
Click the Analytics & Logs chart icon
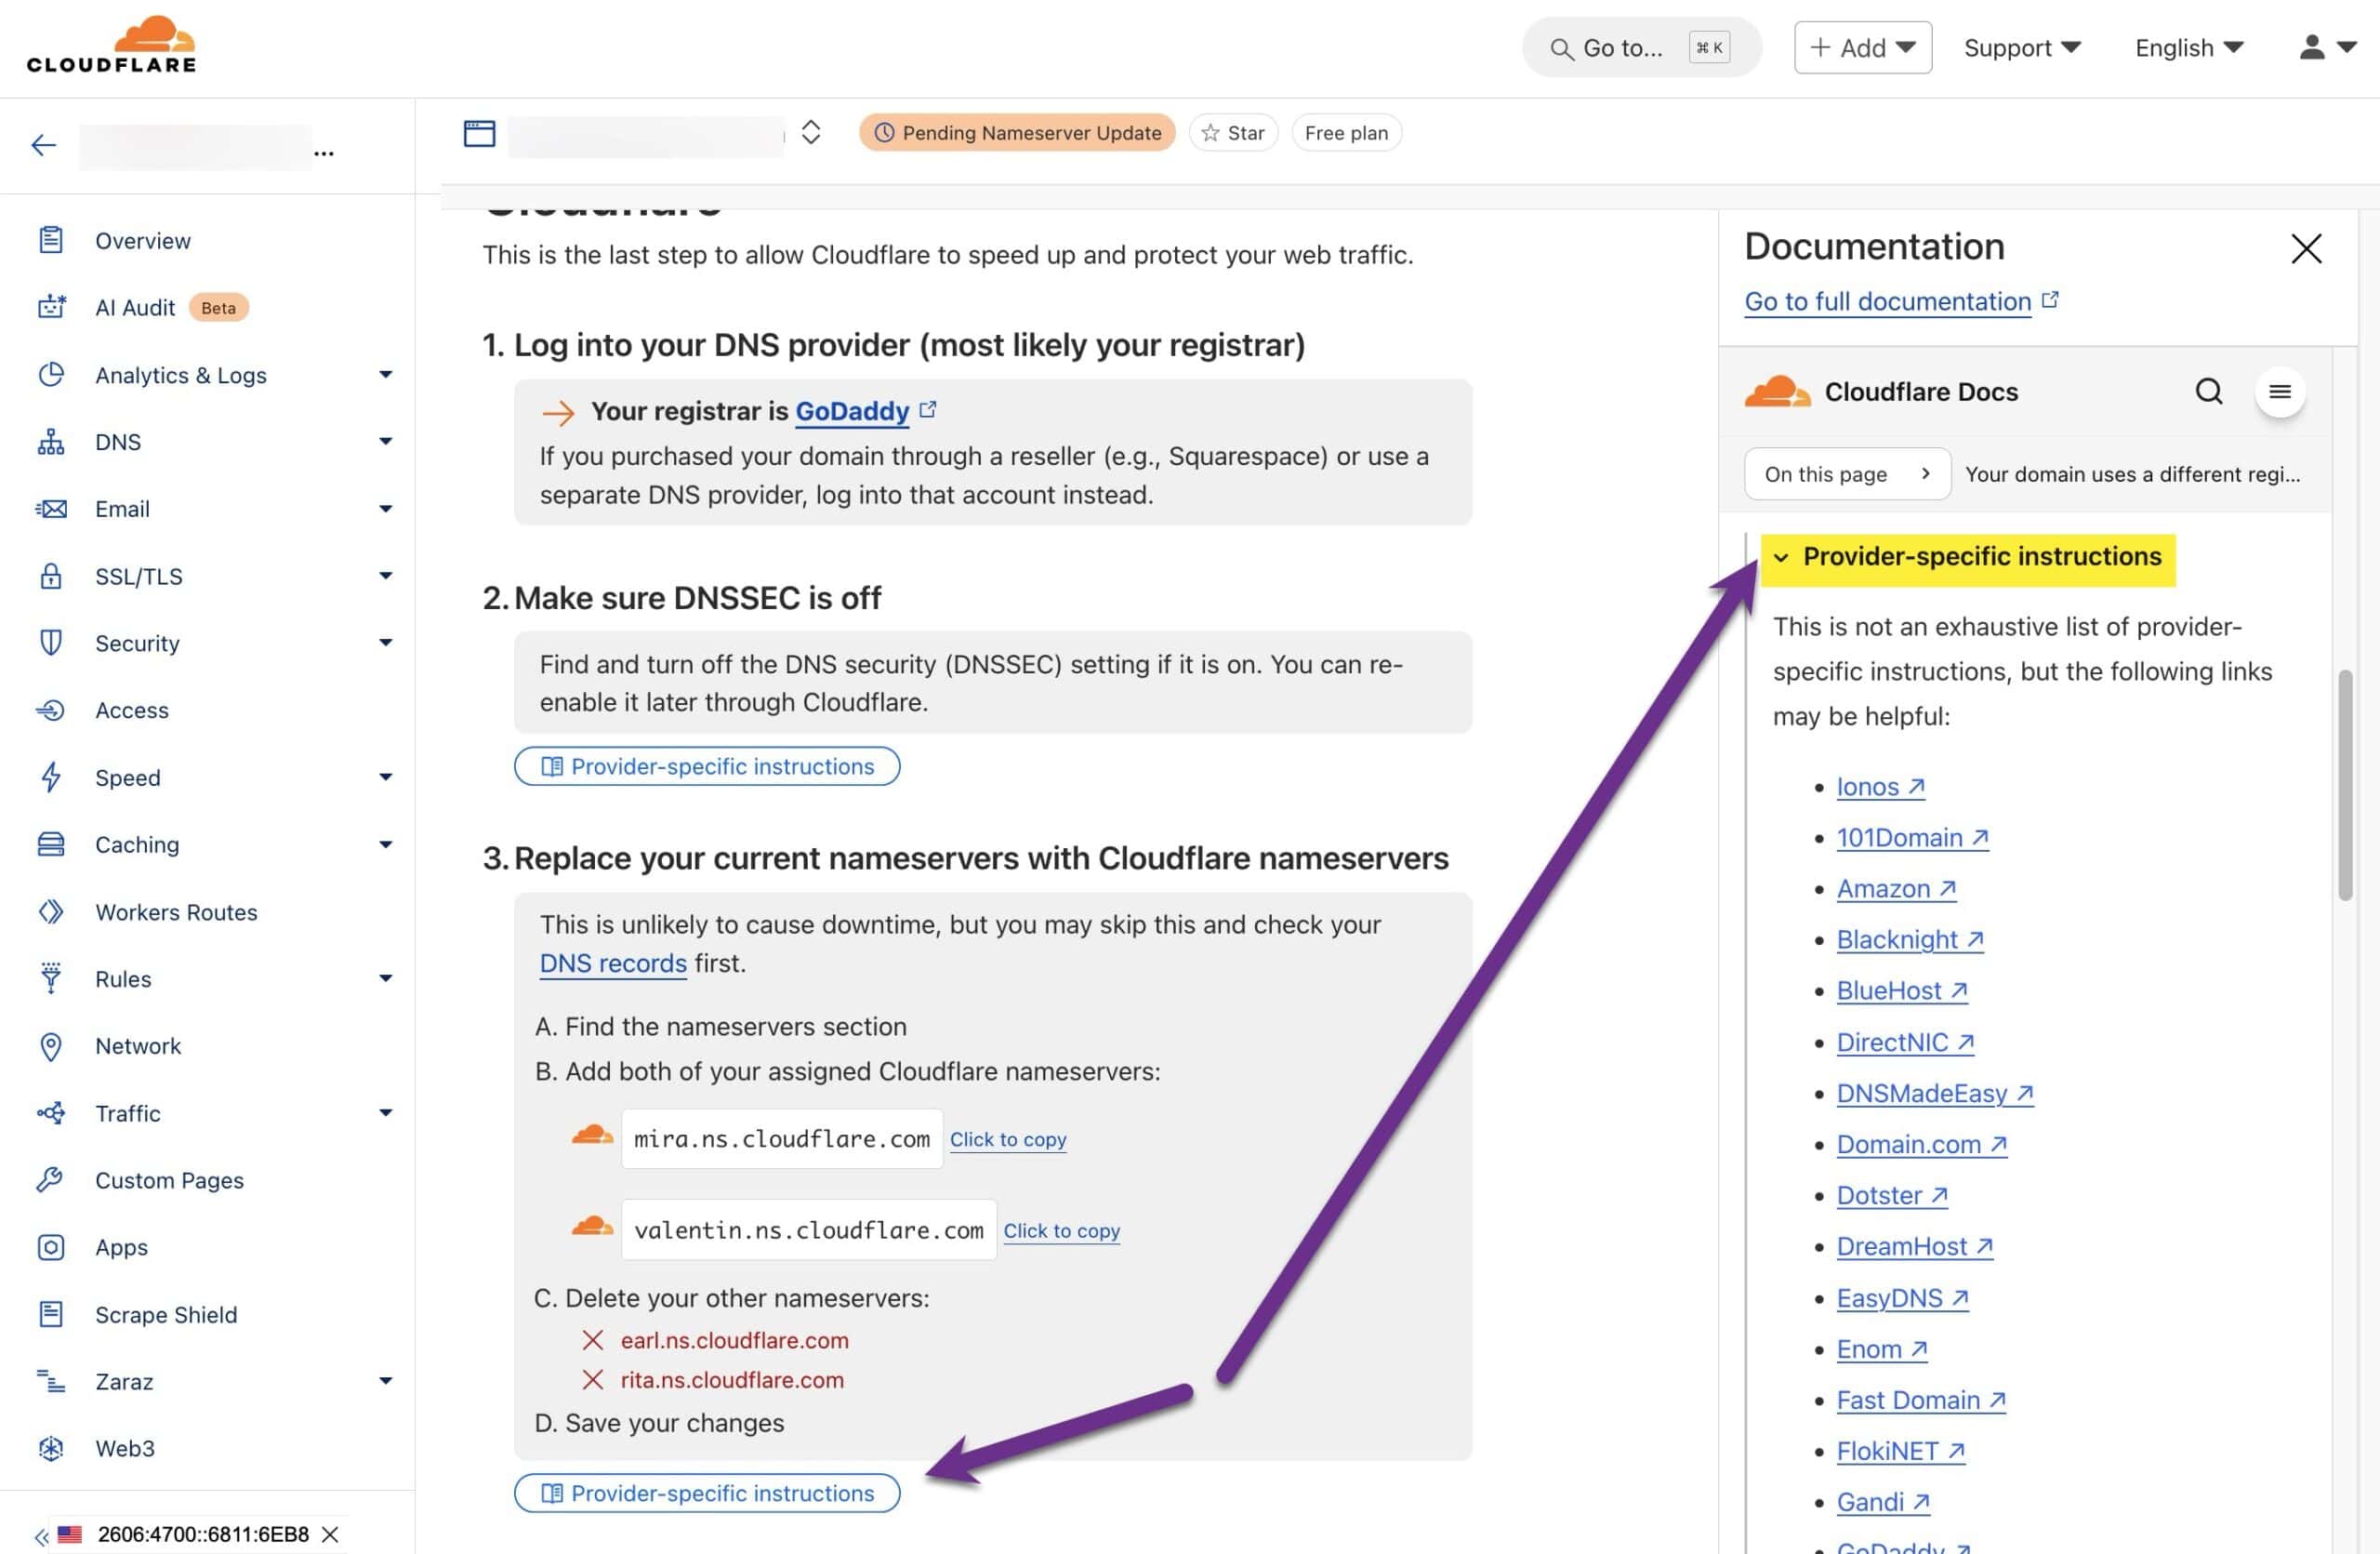pos(51,375)
